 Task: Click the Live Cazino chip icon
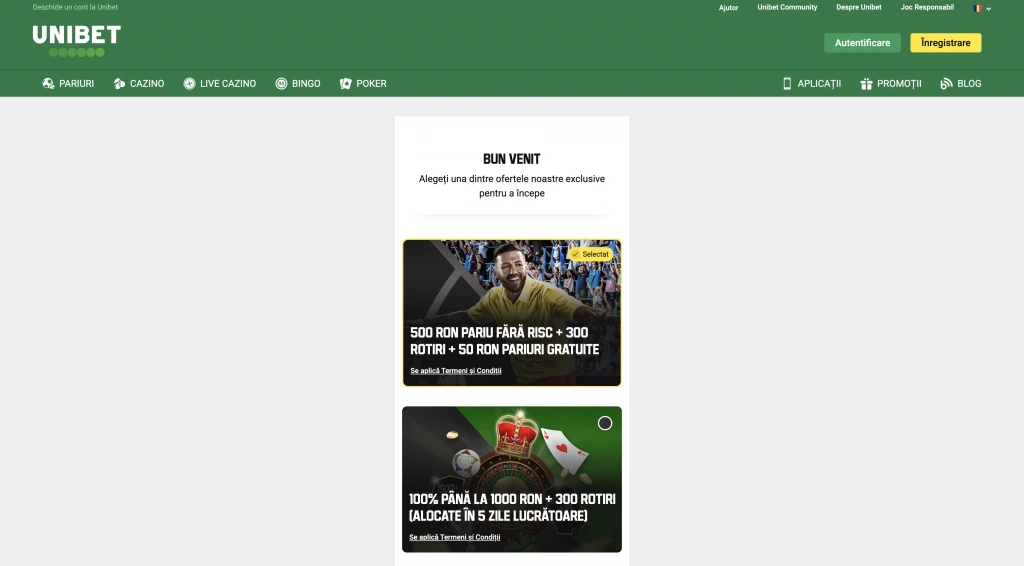[189, 84]
